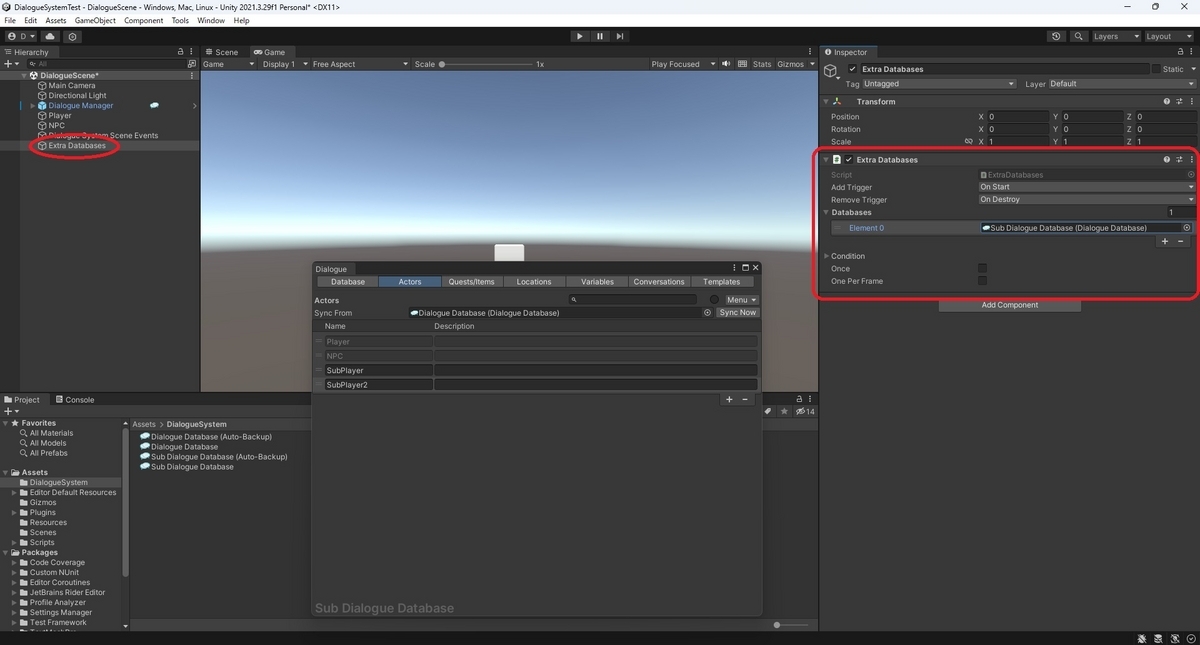Screen dimensions: 1200x645
Task: Toggle the Static checkbox
Action: (x=1156, y=69)
